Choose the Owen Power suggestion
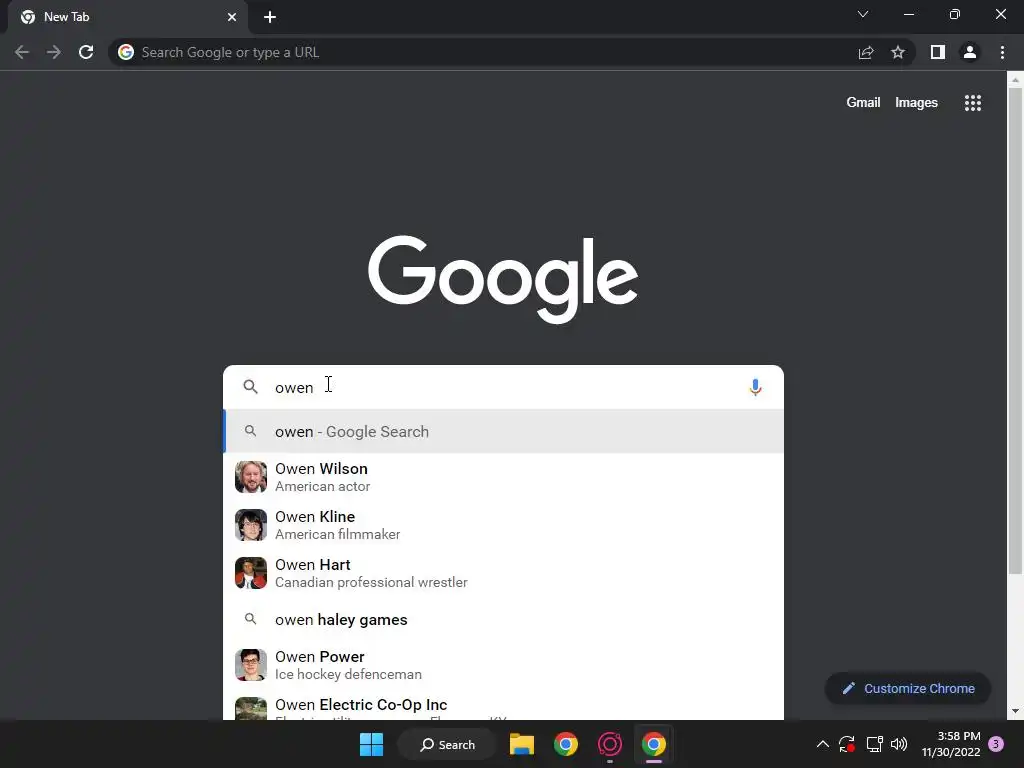The height and width of the screenshot is (768, 1024). (x=504, y=665)
